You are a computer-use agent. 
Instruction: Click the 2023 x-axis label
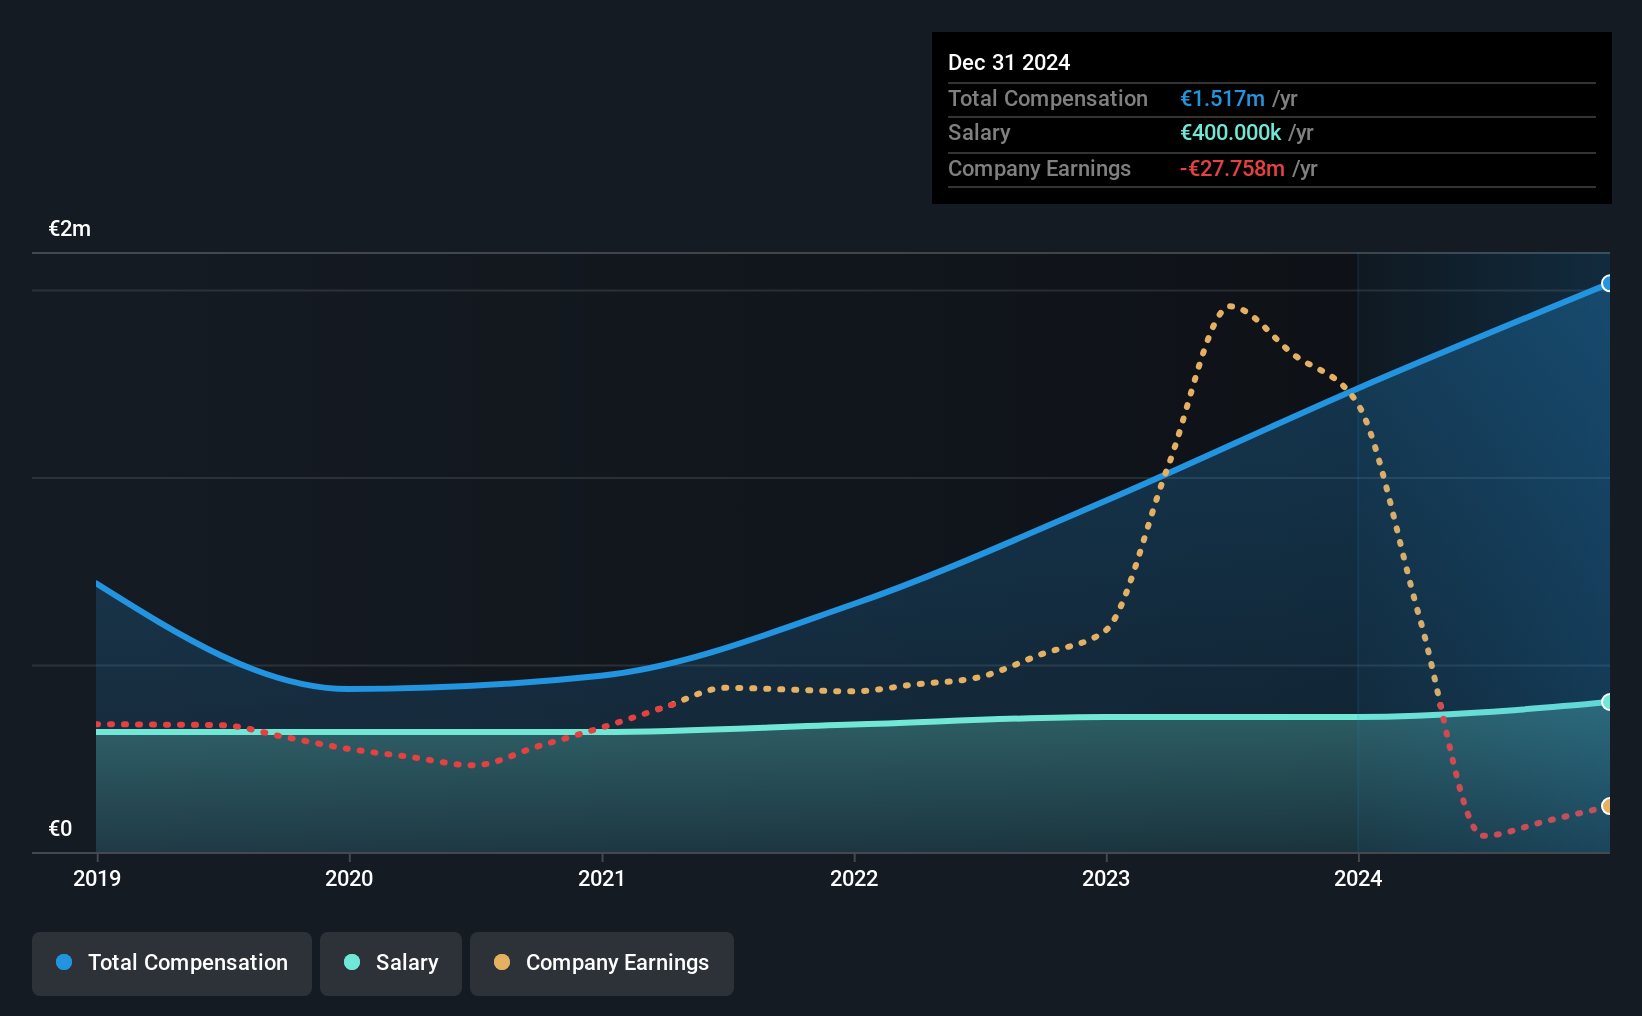[x=1106, y=878]
